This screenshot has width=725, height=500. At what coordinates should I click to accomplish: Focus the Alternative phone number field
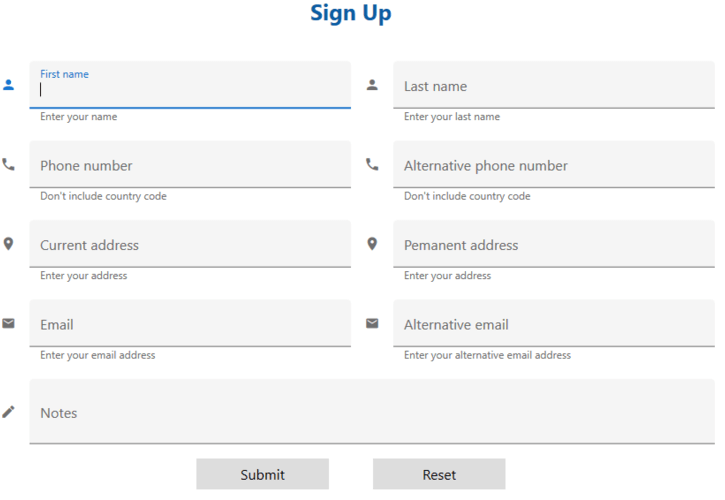554,165
